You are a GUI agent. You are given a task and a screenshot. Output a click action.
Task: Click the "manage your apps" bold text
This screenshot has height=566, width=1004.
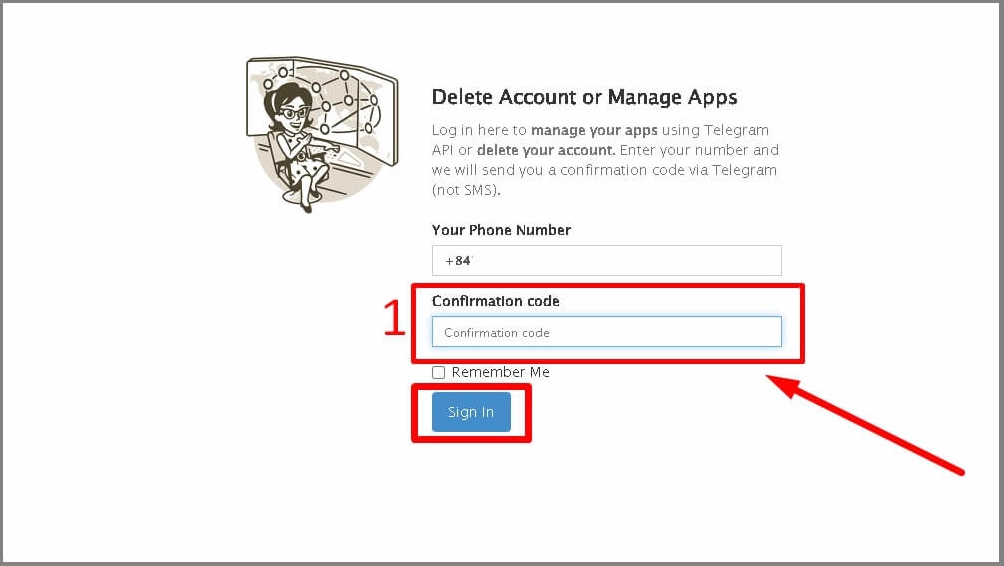tap(594, 130)
